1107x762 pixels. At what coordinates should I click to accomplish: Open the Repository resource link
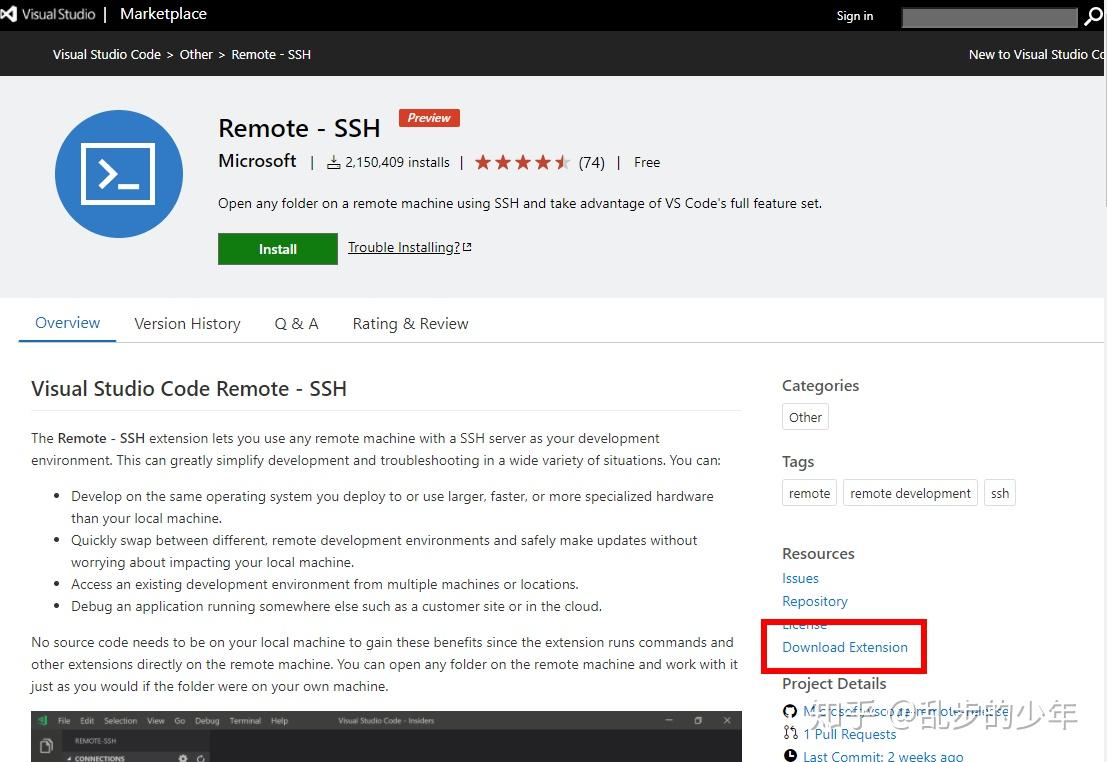[814, 601]
